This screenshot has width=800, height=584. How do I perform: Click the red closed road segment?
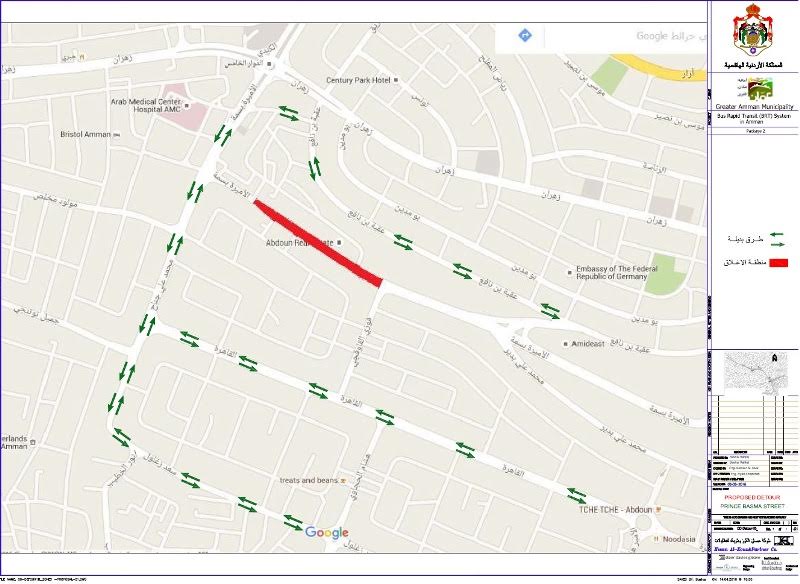pyautogui.click(x=318, y=243)
